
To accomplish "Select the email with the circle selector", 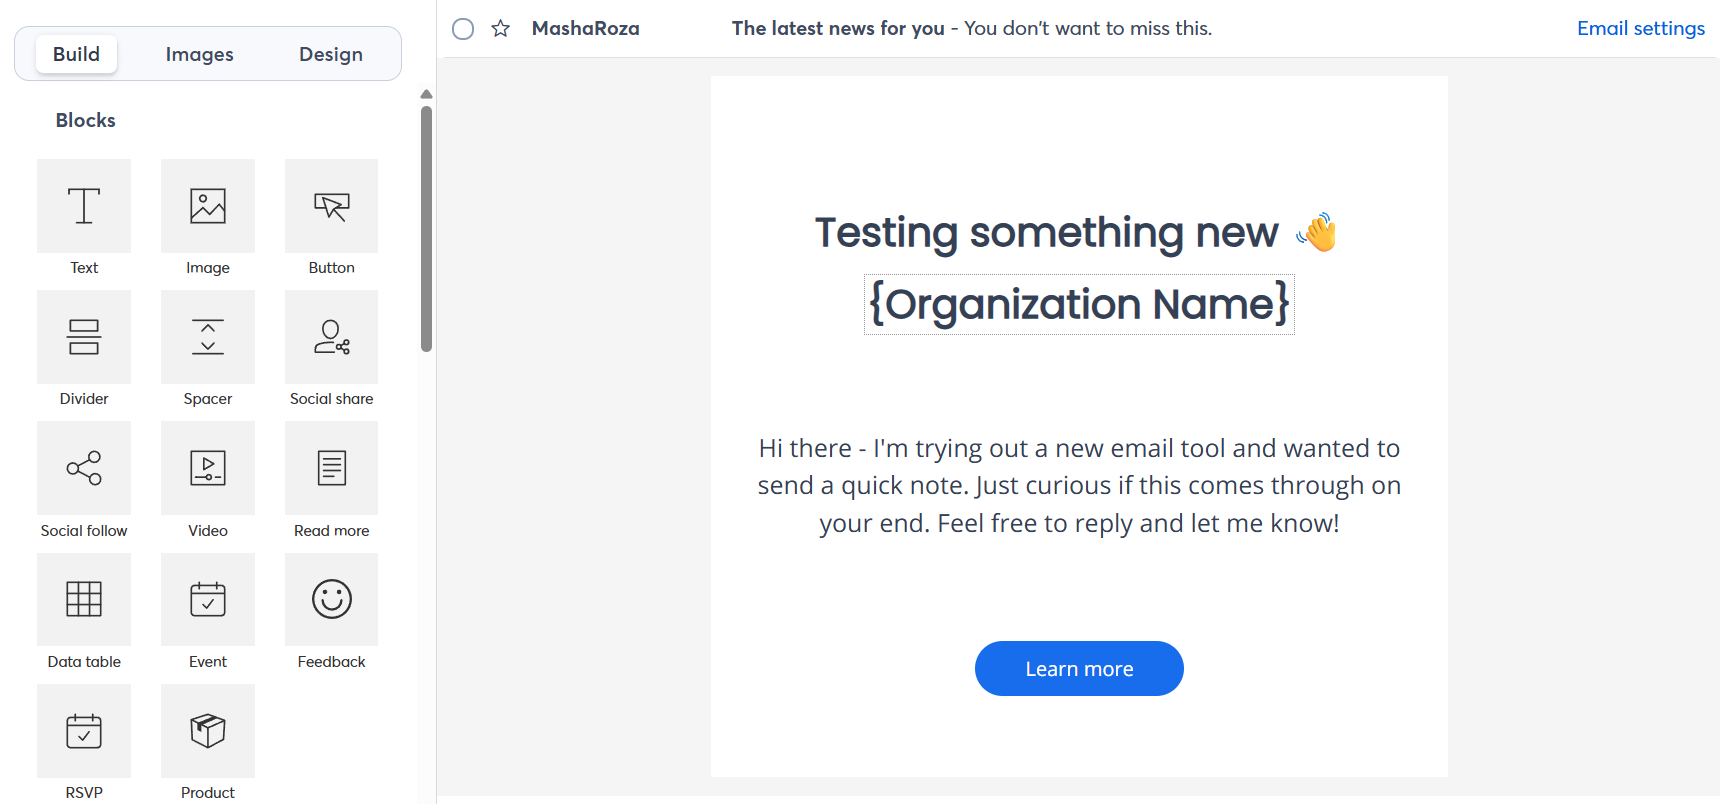I will coord(462,28).
